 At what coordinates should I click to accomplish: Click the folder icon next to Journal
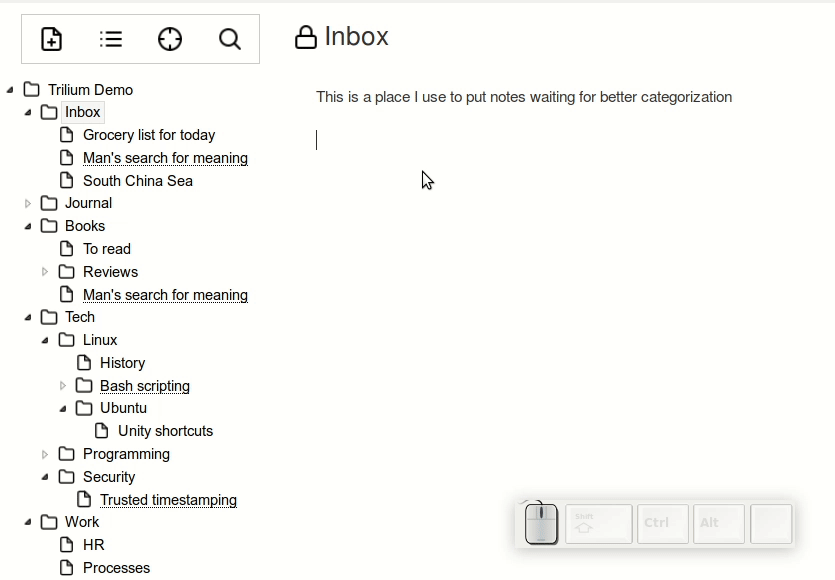(x=49, y=203)
